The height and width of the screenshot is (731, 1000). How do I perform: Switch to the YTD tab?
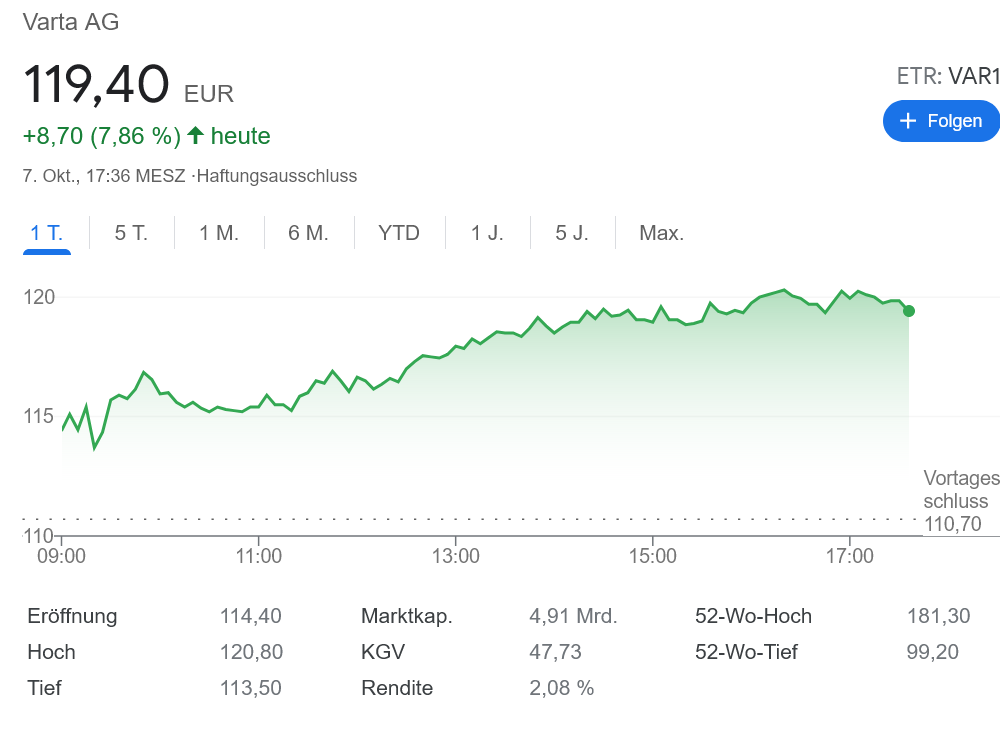point(399,233)
